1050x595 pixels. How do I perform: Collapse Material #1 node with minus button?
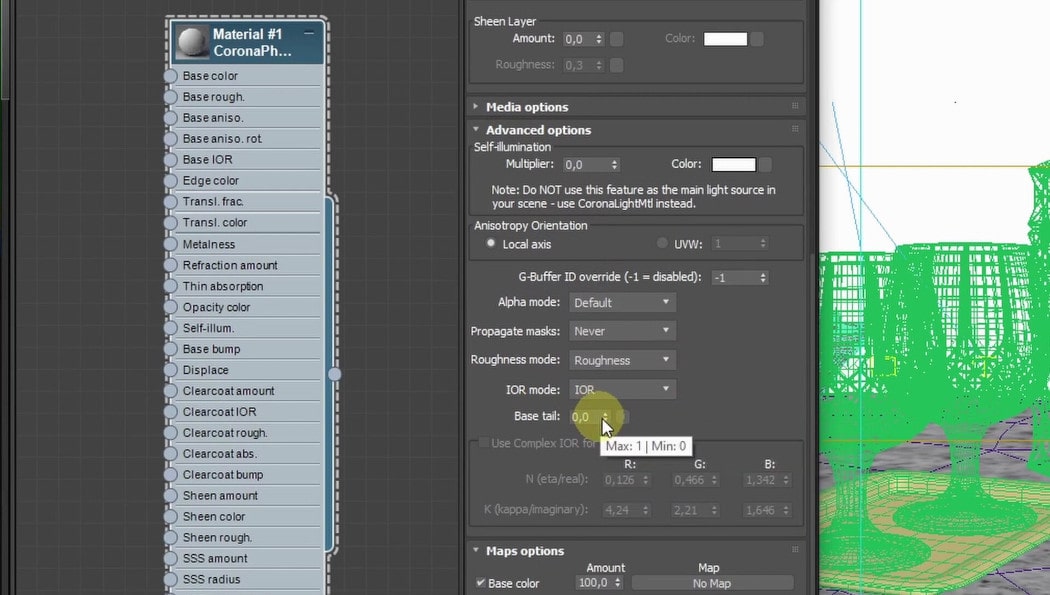(309, 33)
